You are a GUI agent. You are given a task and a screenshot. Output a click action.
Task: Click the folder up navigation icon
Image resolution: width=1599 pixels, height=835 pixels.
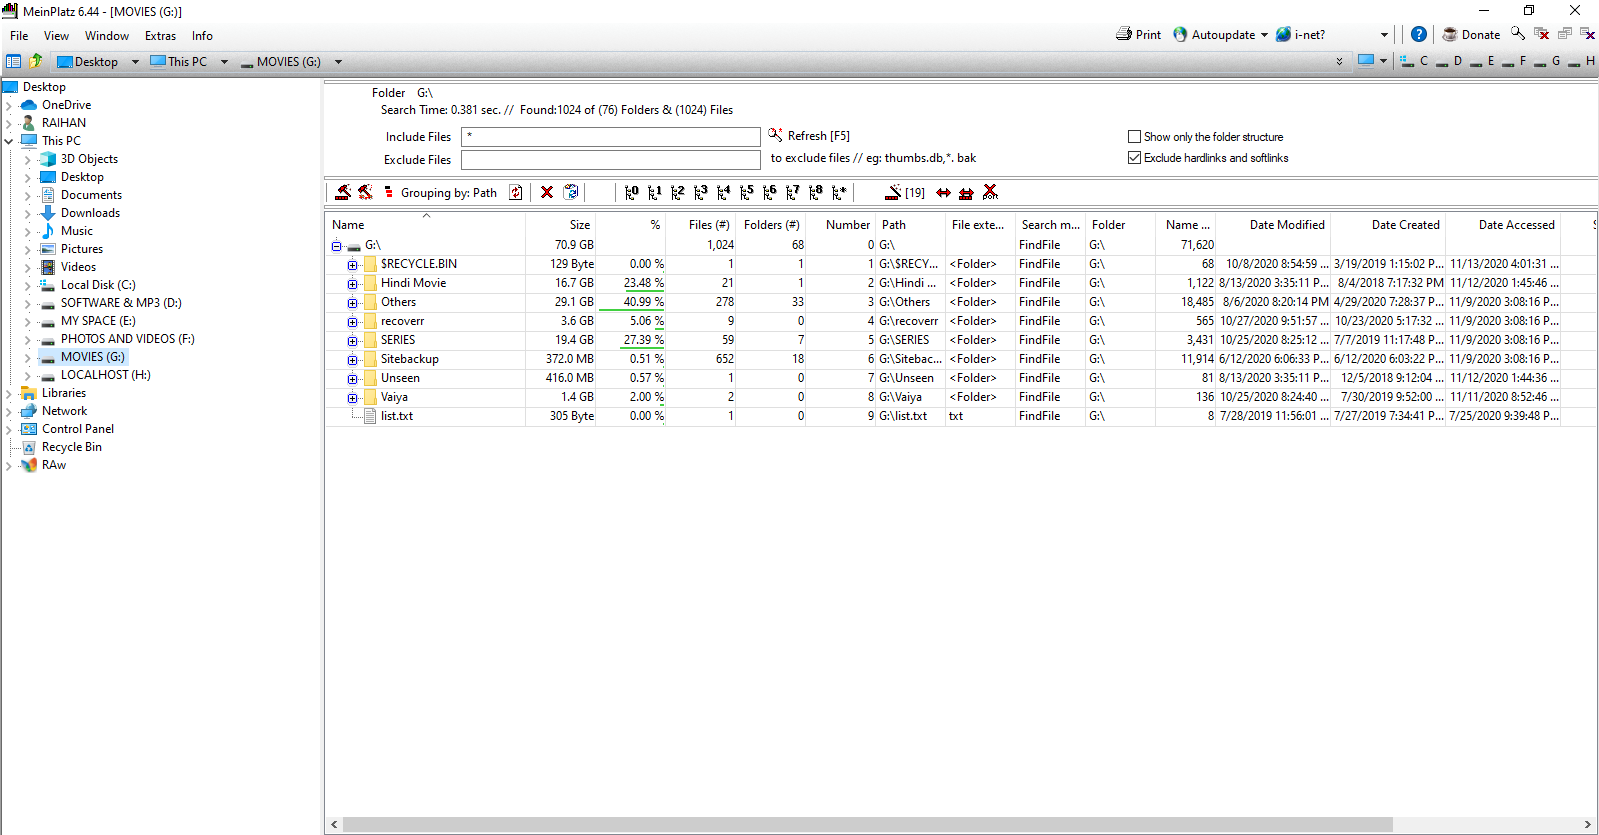click(36, 61)
